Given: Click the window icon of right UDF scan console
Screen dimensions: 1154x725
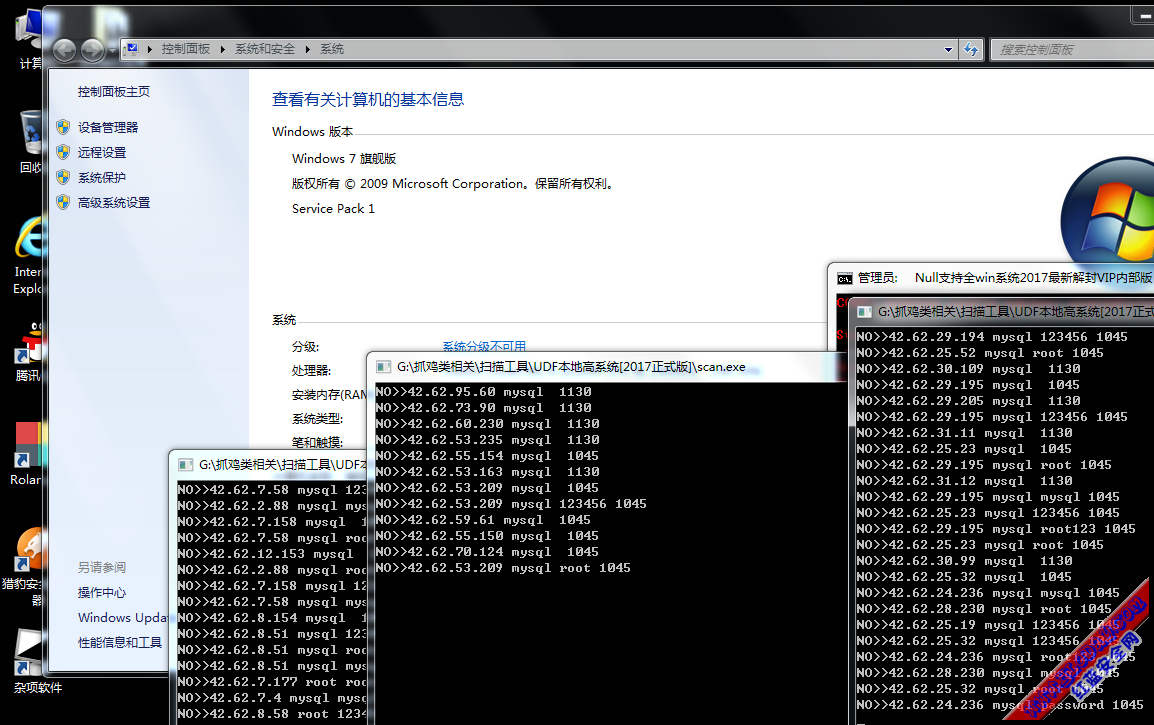Looking at the screenshot, I should [x=865, y=312].
